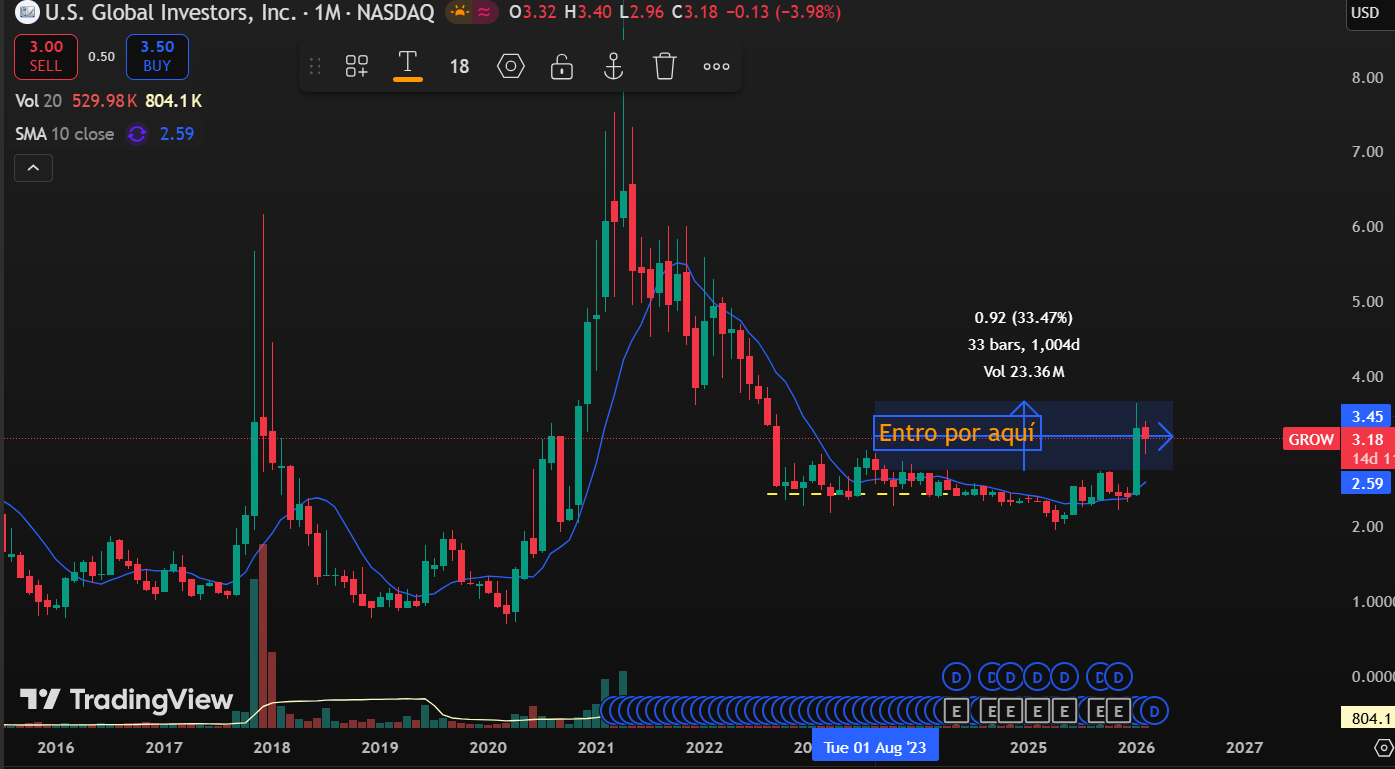
Task: Collapse the indicator legend with chevron
Action: pos(33,168)
